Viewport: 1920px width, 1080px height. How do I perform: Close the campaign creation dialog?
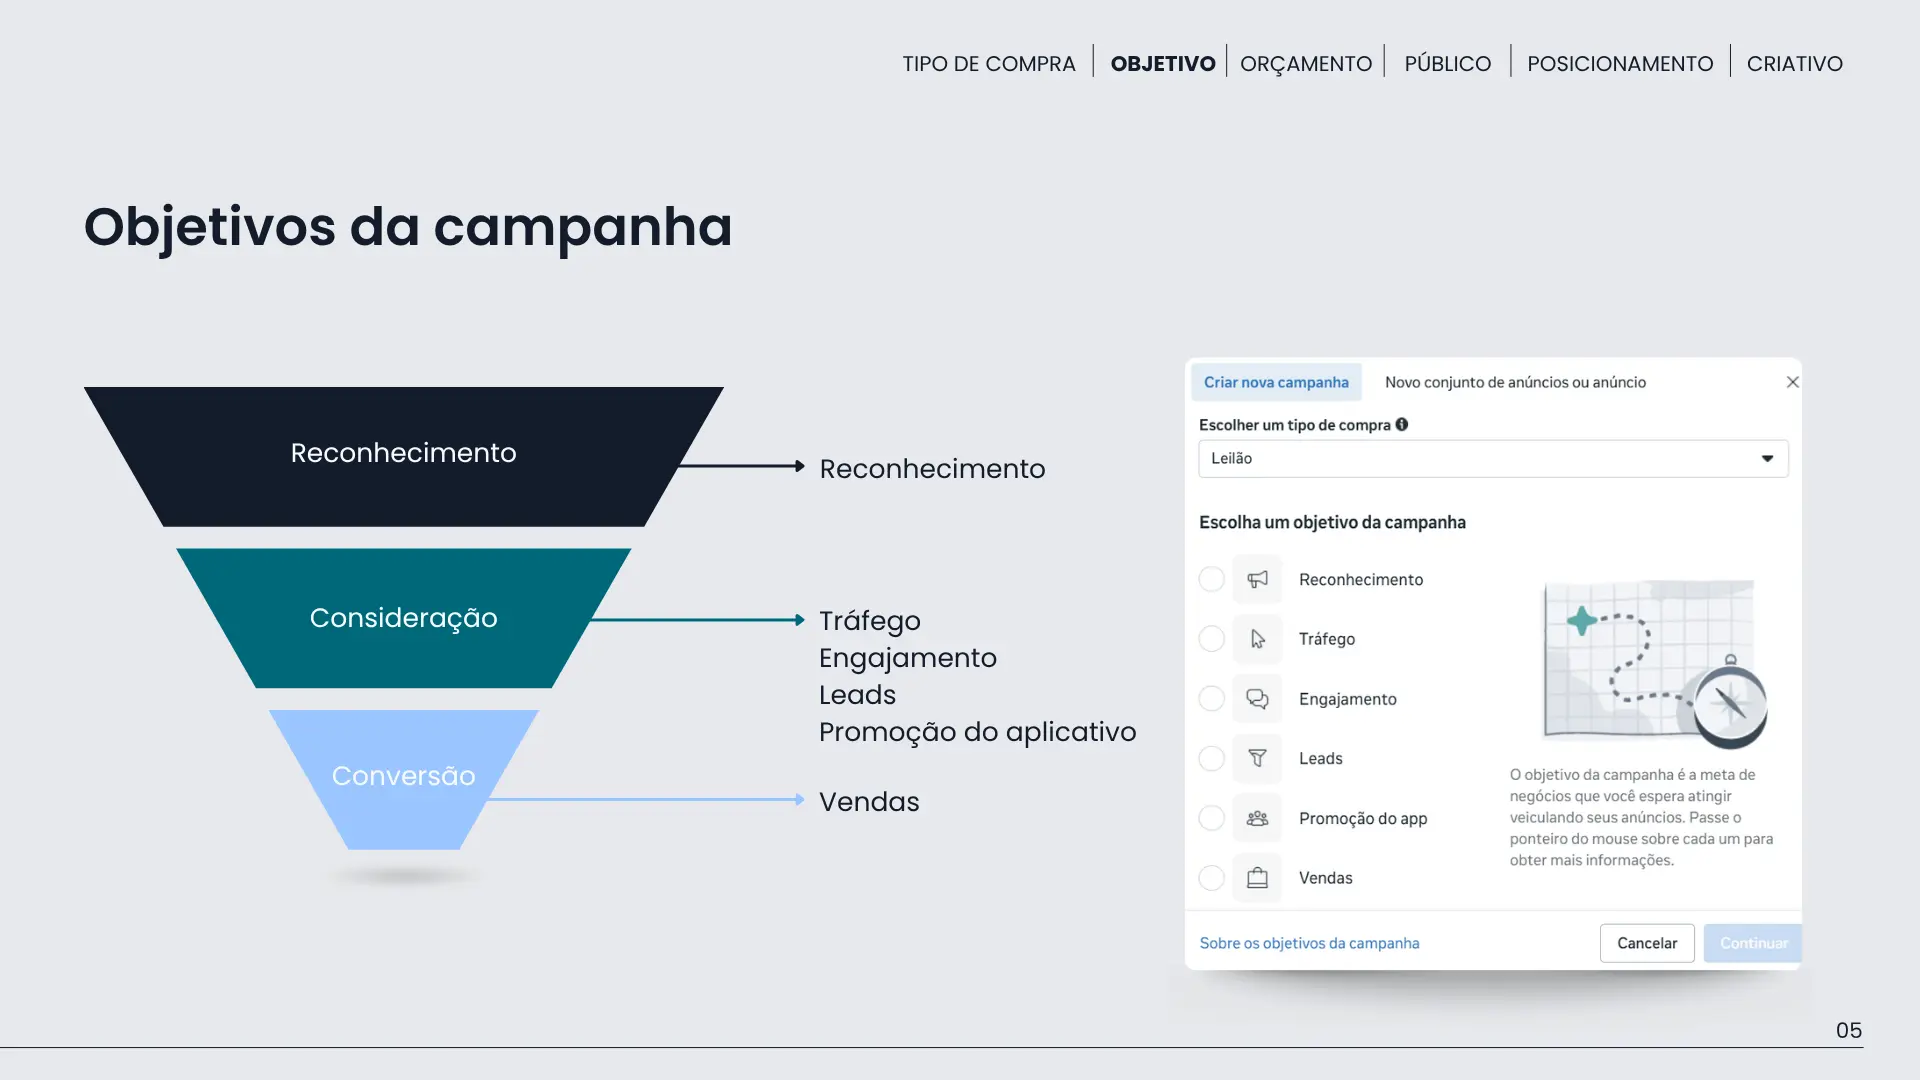click(x=1792, y=382)
